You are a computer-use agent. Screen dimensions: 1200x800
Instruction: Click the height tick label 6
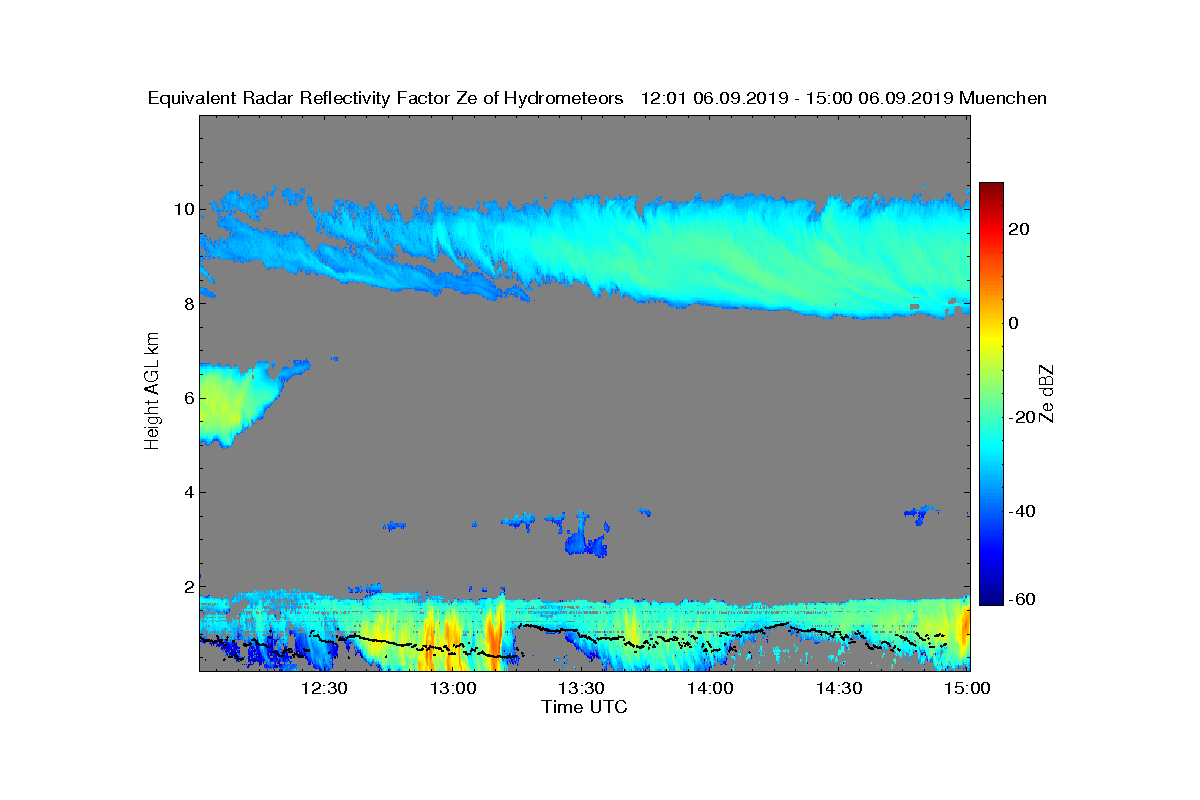(x=187, y=398)
